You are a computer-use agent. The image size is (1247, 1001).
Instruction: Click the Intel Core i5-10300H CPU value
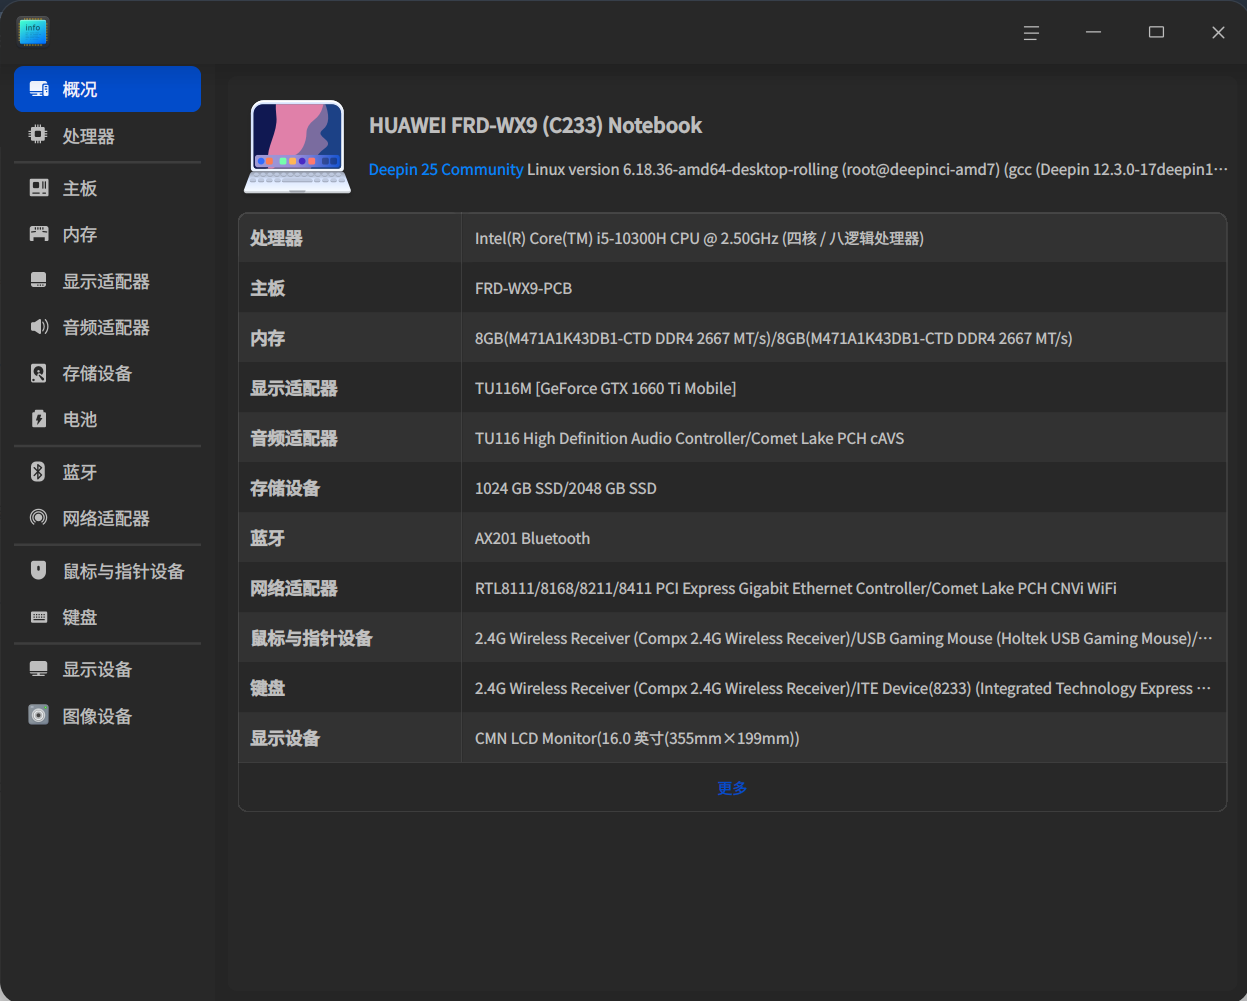699,238
